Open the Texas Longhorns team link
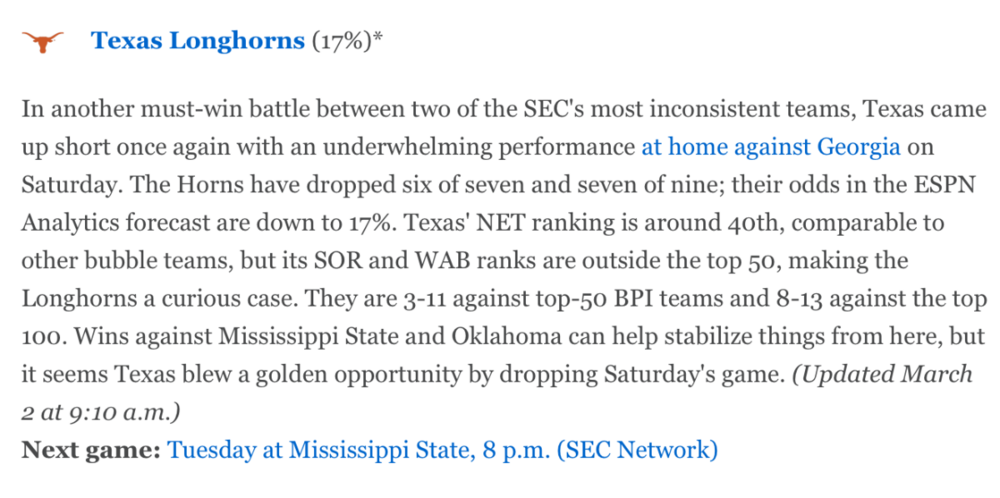The image size is (1000, 498). 197,41
